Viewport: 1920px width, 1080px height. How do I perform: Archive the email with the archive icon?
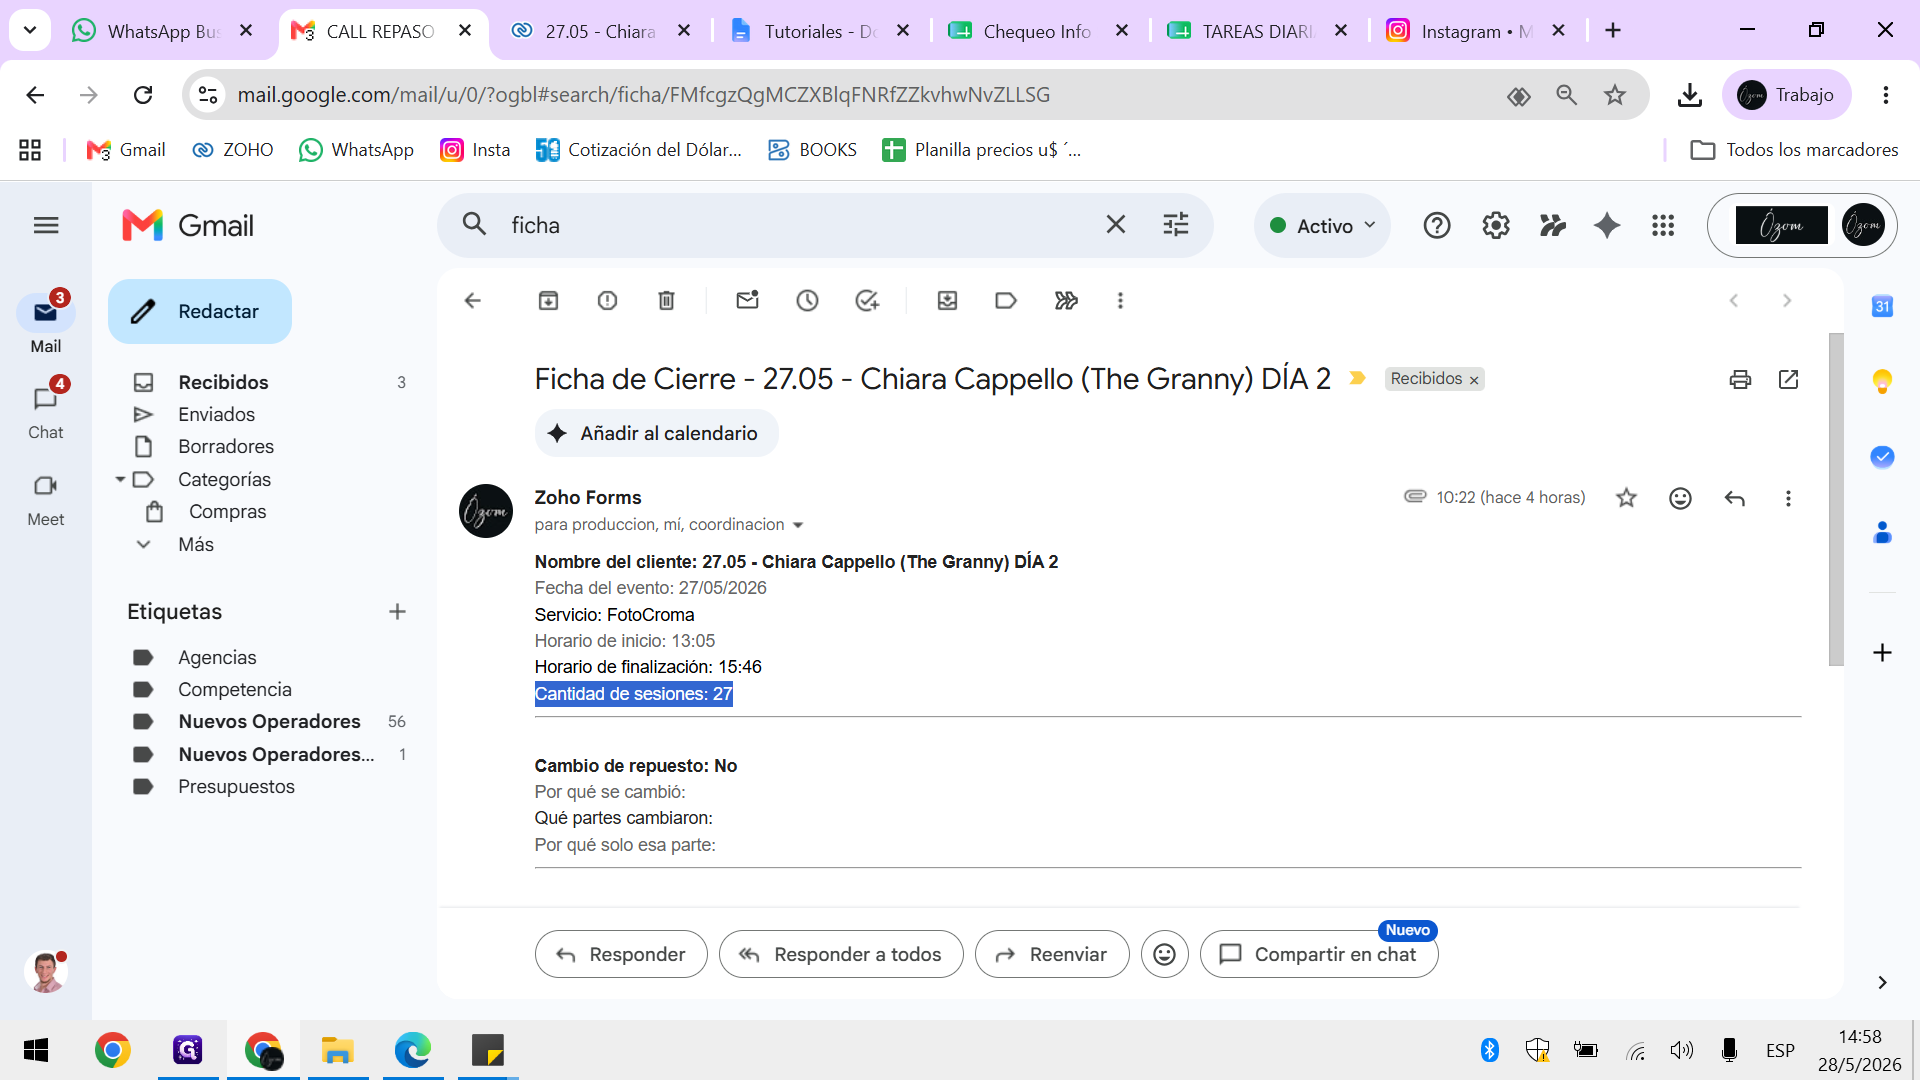tap(548, 301)
